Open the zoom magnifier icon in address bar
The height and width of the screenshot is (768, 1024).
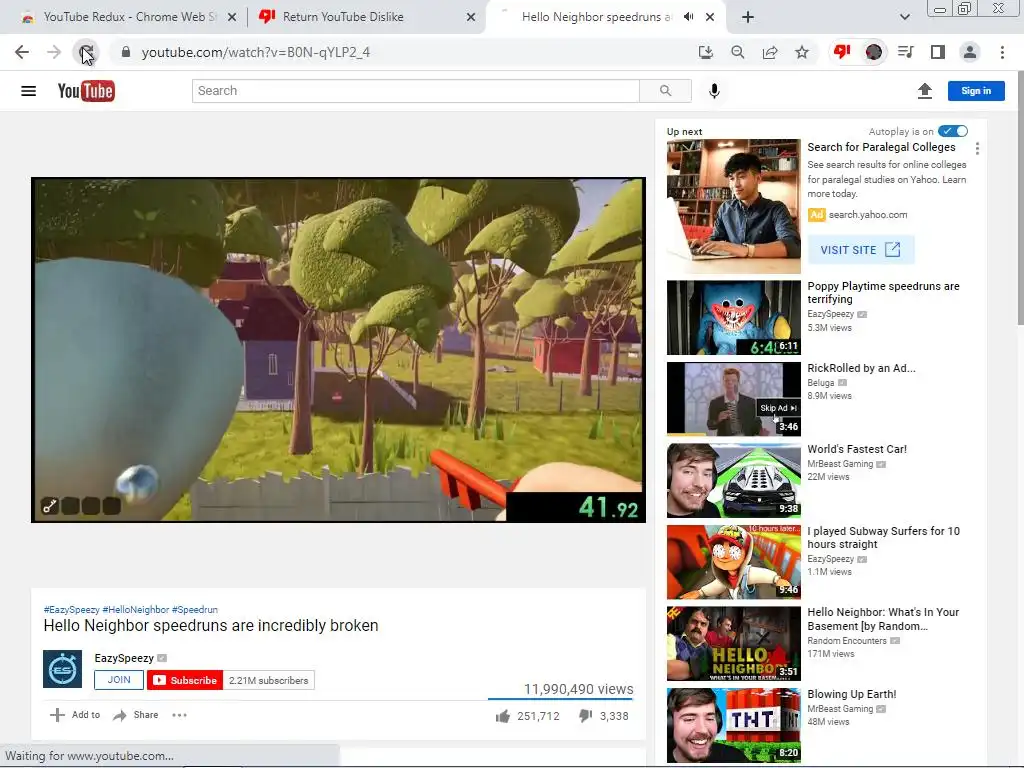point(738,52)
